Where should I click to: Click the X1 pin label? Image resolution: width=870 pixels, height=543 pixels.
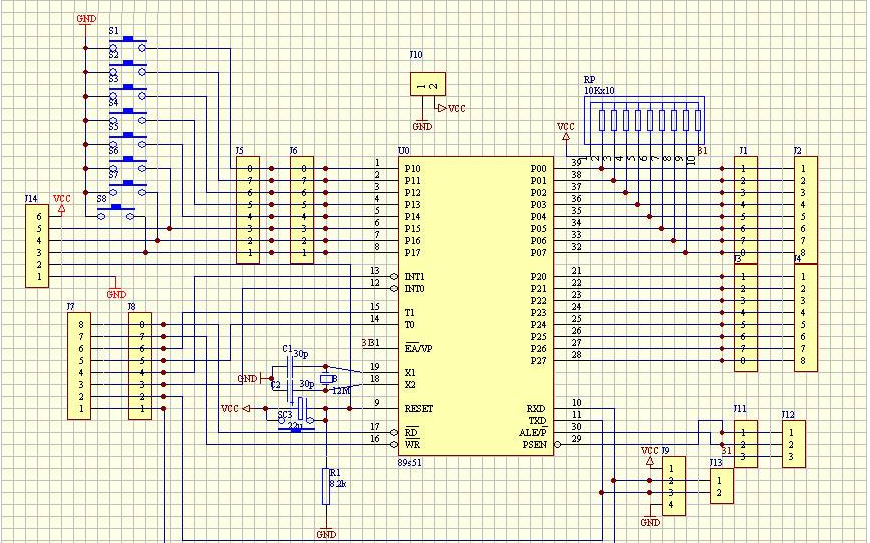click(409, 373)
